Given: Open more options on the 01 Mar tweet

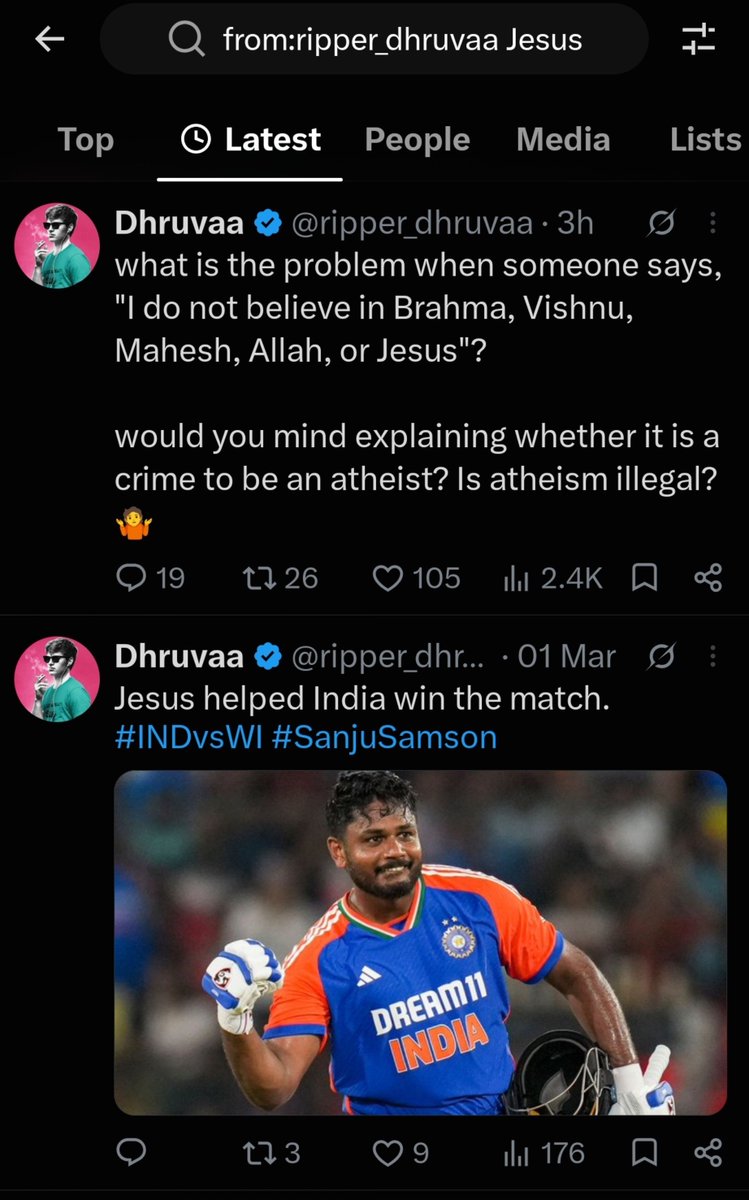Looking at the screenshot, I should [x=712, y=656].
